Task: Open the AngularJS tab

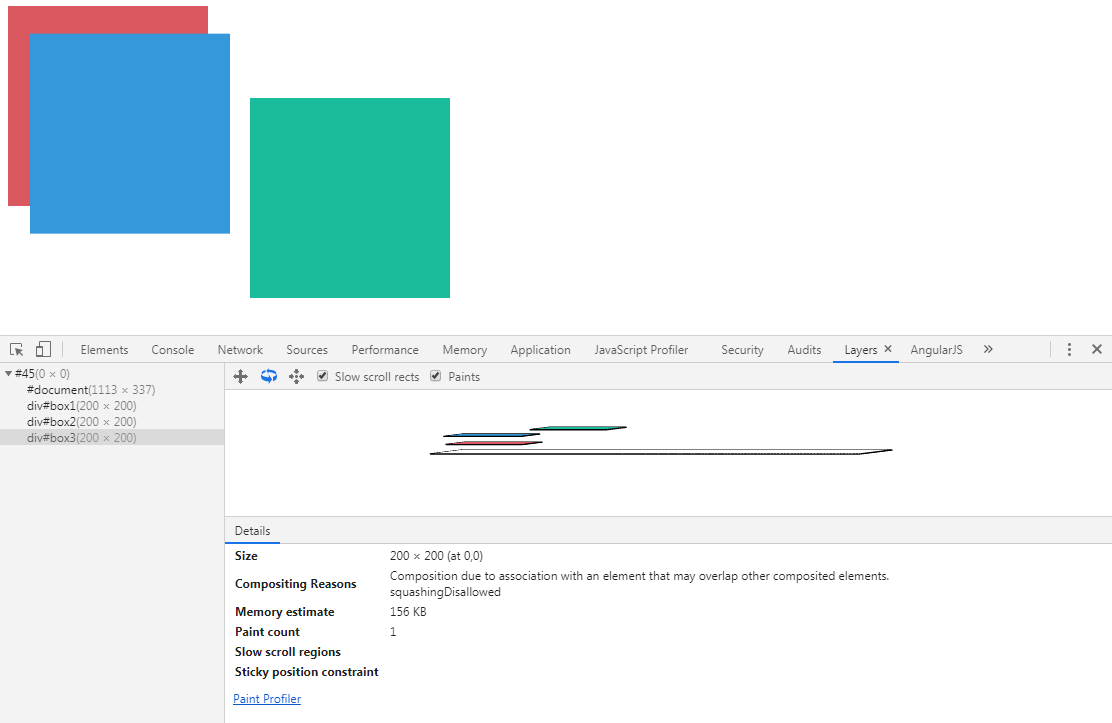Action: (x=936, y=350)
